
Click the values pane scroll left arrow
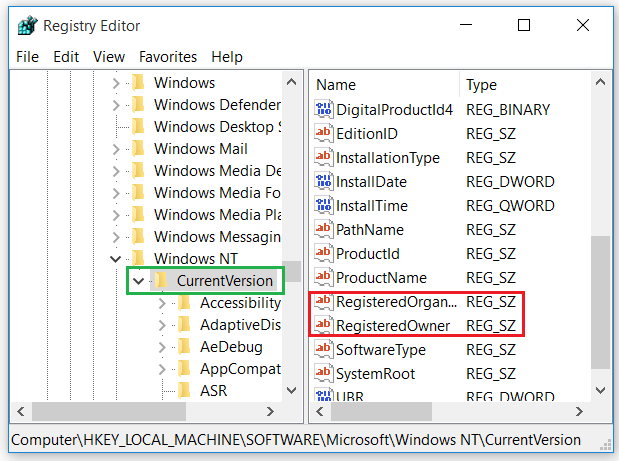(x=320, y=412)
